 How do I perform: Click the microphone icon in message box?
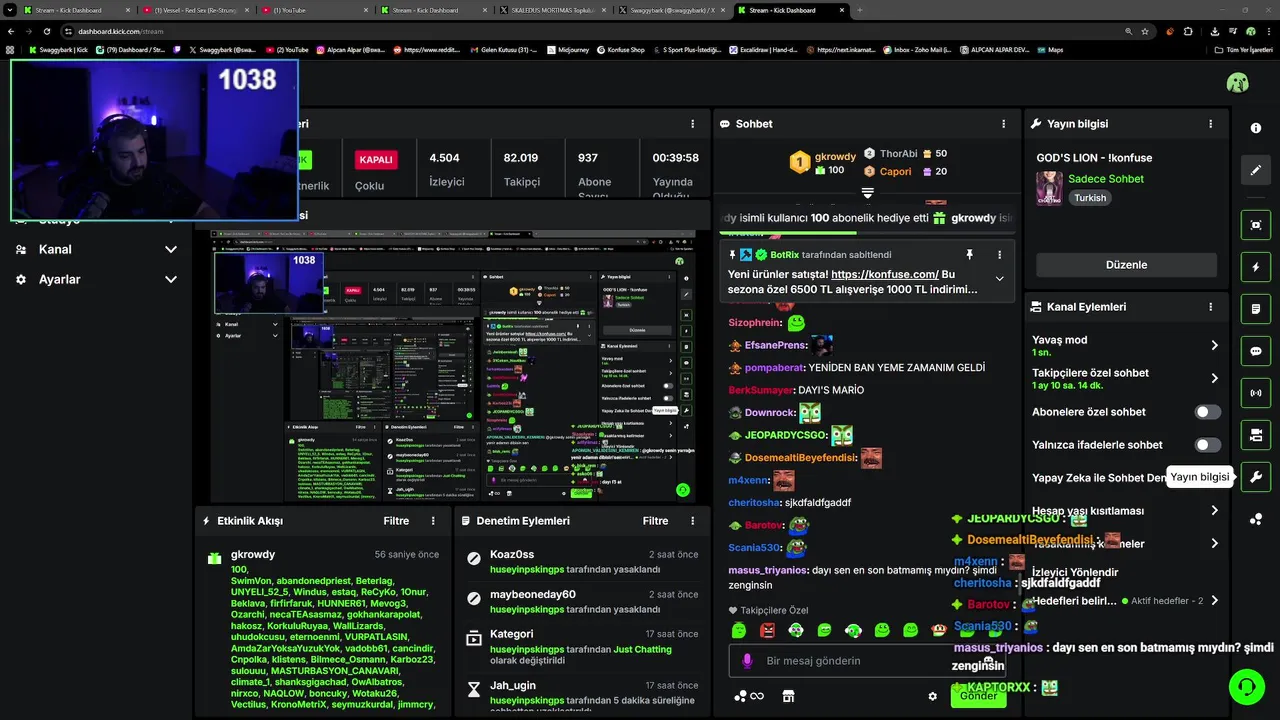[x=747, y=661]
